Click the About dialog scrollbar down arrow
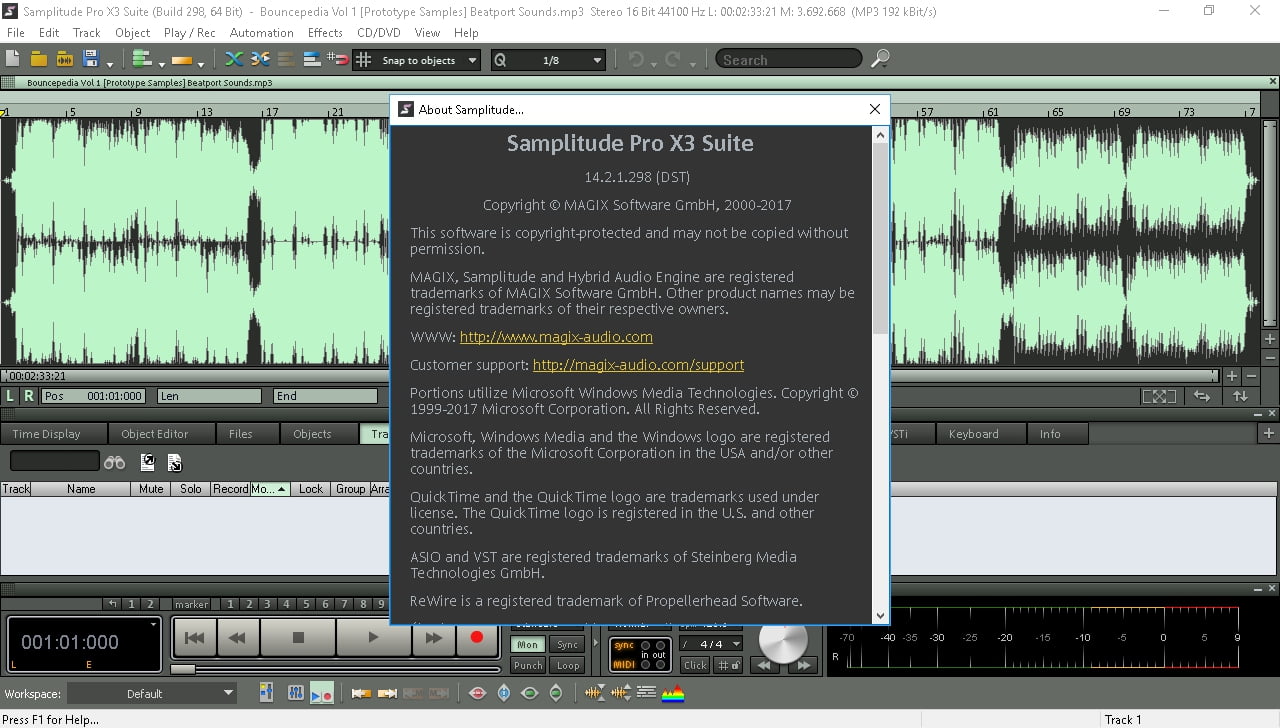This screenshot has width=1280, height=728. (880, 616)
